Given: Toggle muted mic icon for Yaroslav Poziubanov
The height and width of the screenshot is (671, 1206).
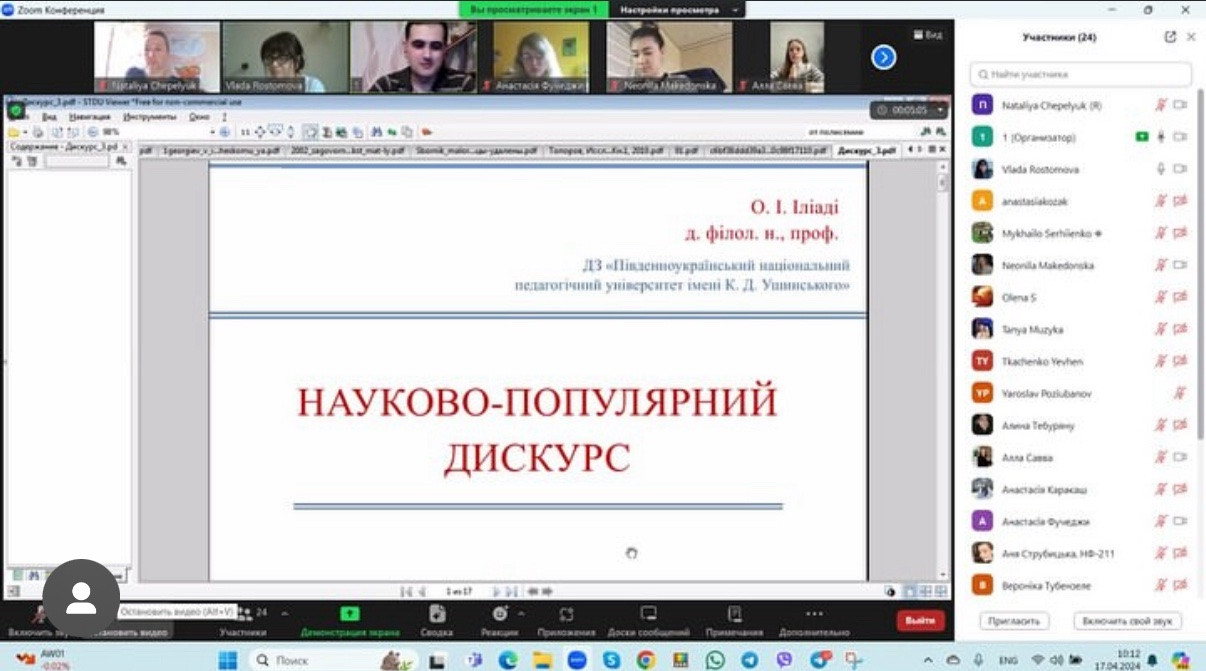Looking at the screenshot, I should [x=1180, y=393].
